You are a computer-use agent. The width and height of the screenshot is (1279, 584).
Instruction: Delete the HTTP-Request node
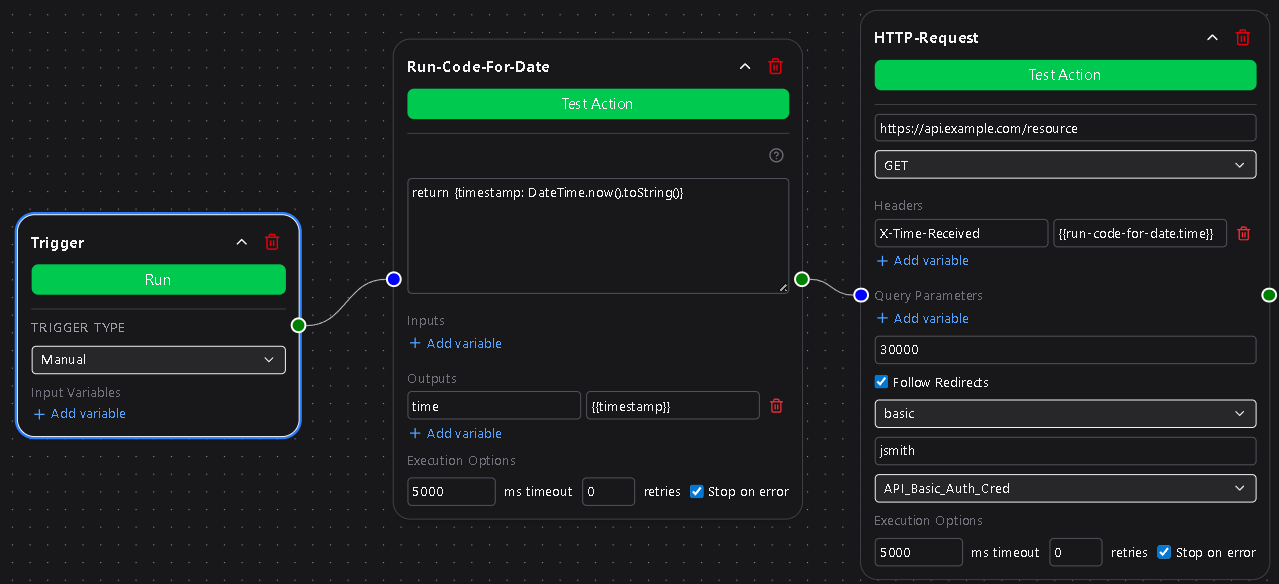coord(1243,37)
